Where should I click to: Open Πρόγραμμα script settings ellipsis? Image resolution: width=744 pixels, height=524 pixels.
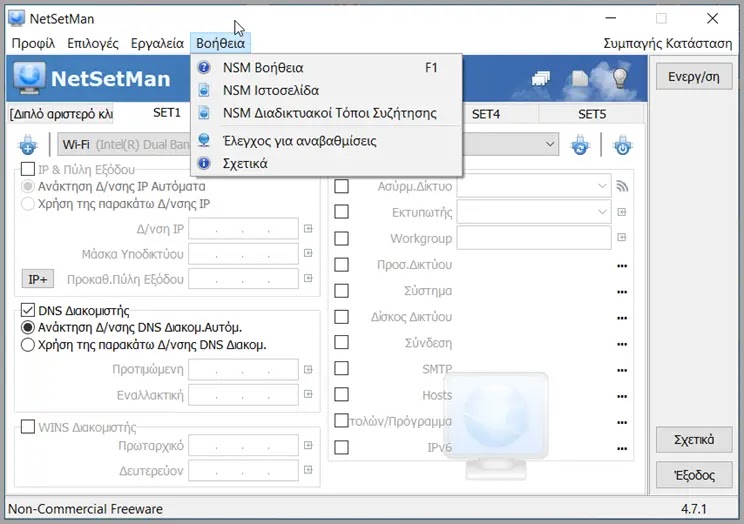(x=622, y=422)
